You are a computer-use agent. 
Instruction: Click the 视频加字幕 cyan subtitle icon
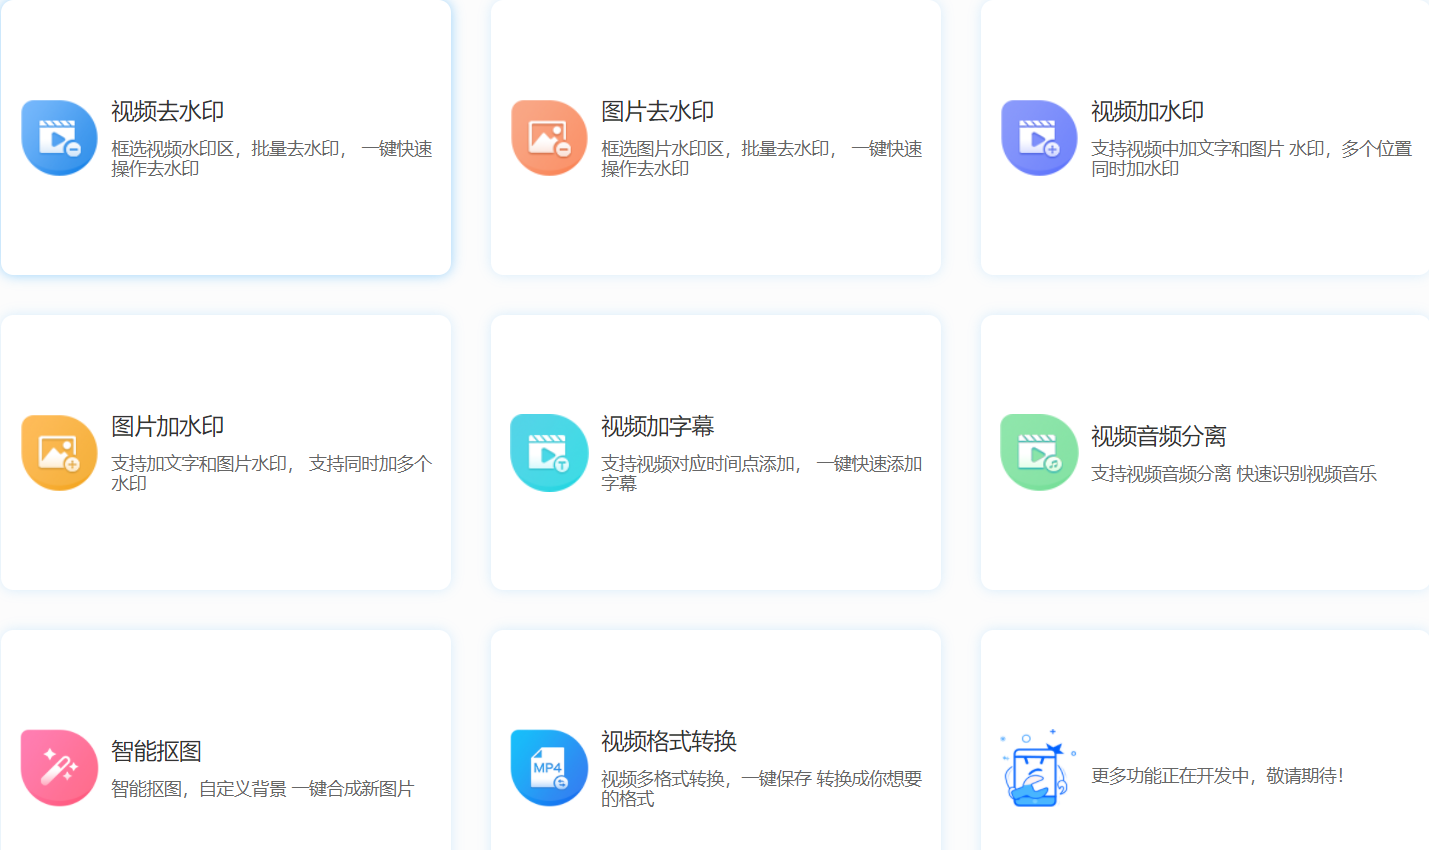(x=549, y=453)
